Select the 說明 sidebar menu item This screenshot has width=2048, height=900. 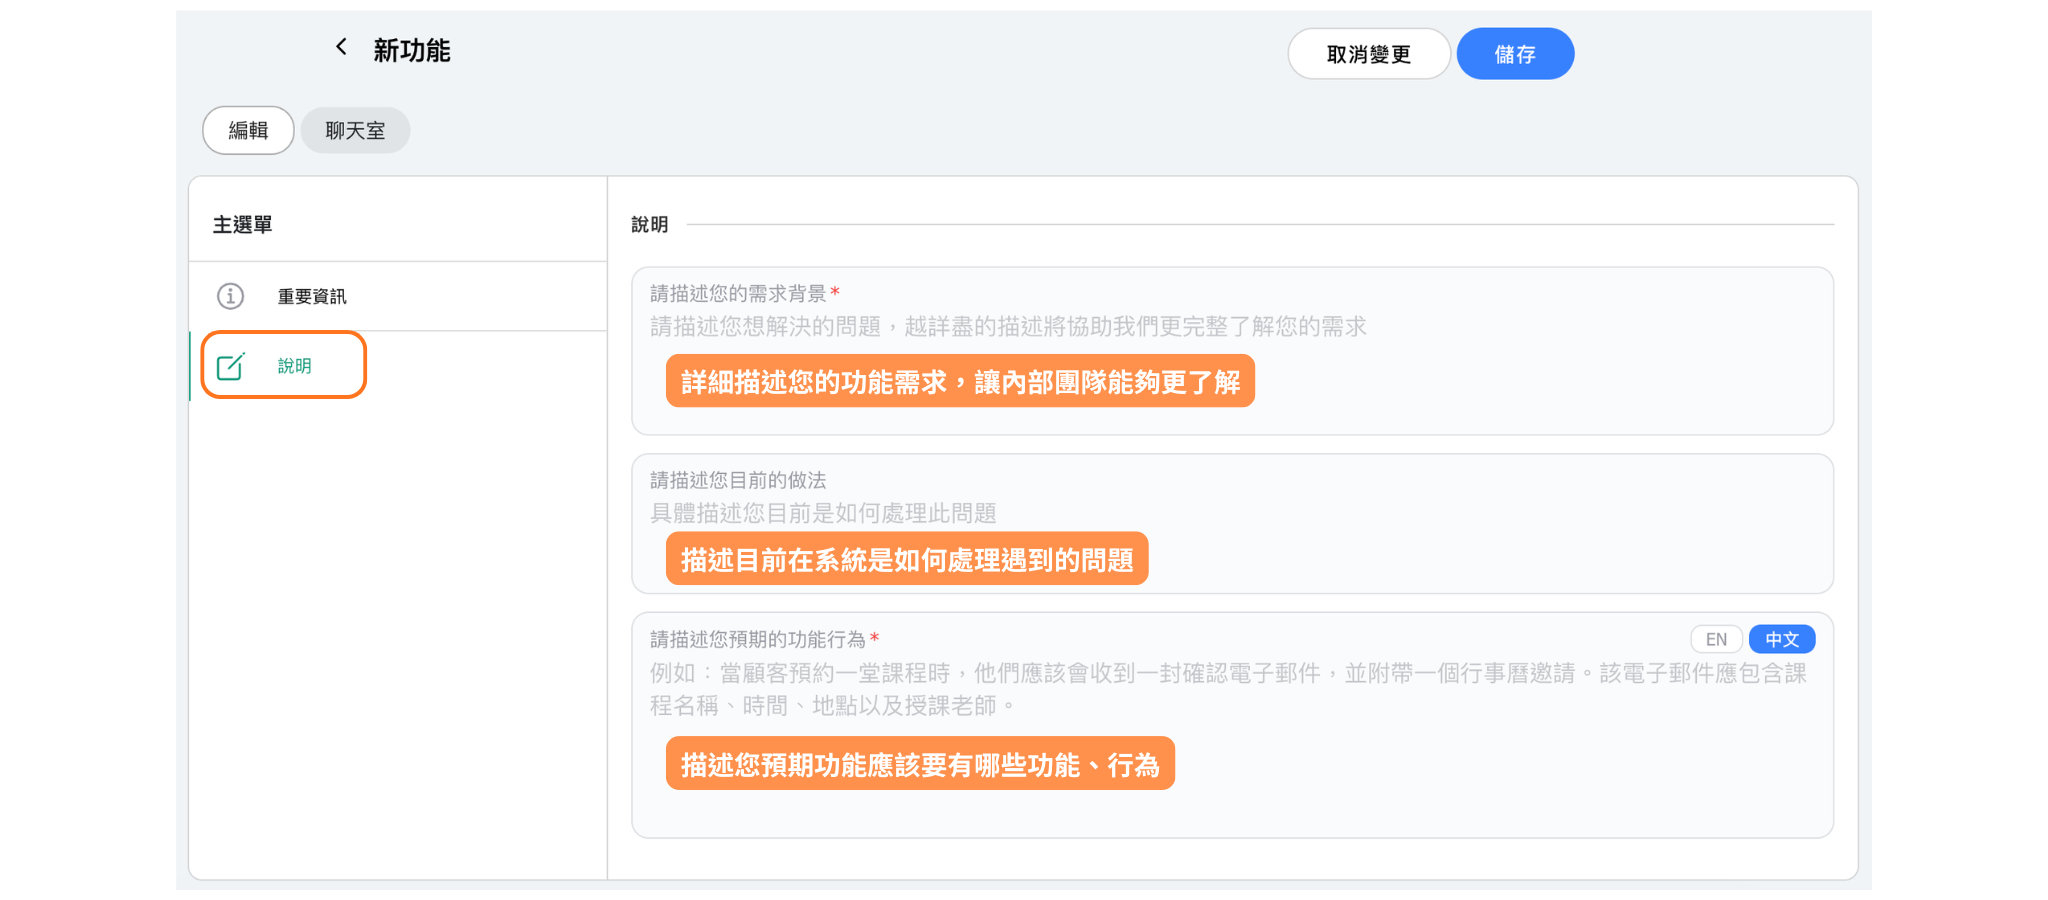295,366
